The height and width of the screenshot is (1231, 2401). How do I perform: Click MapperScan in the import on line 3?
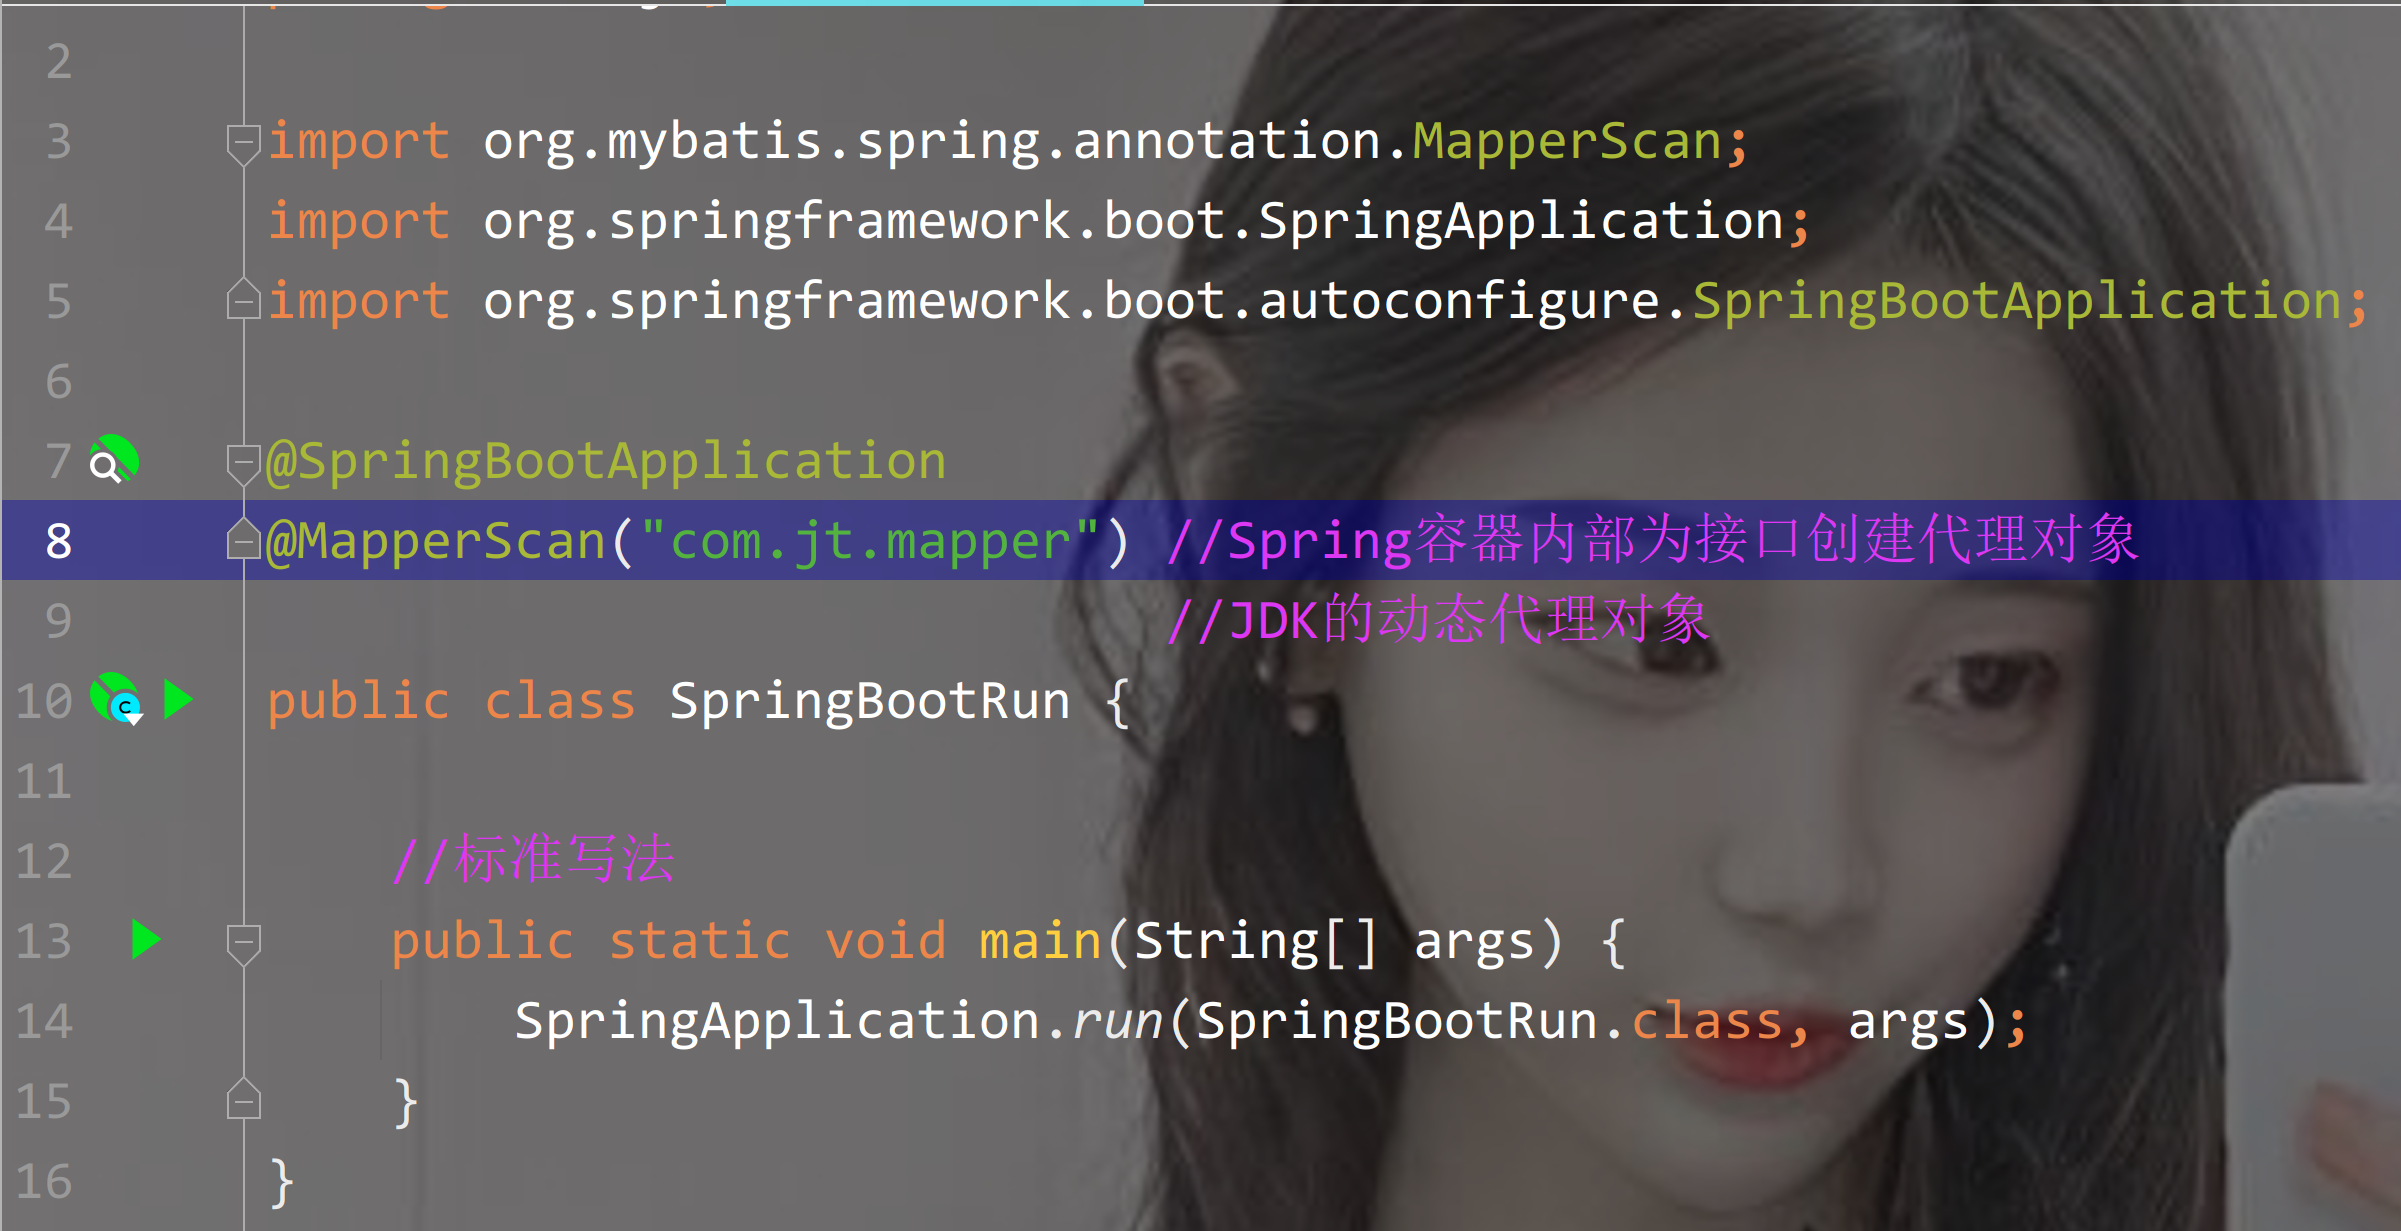[1566, 141]
